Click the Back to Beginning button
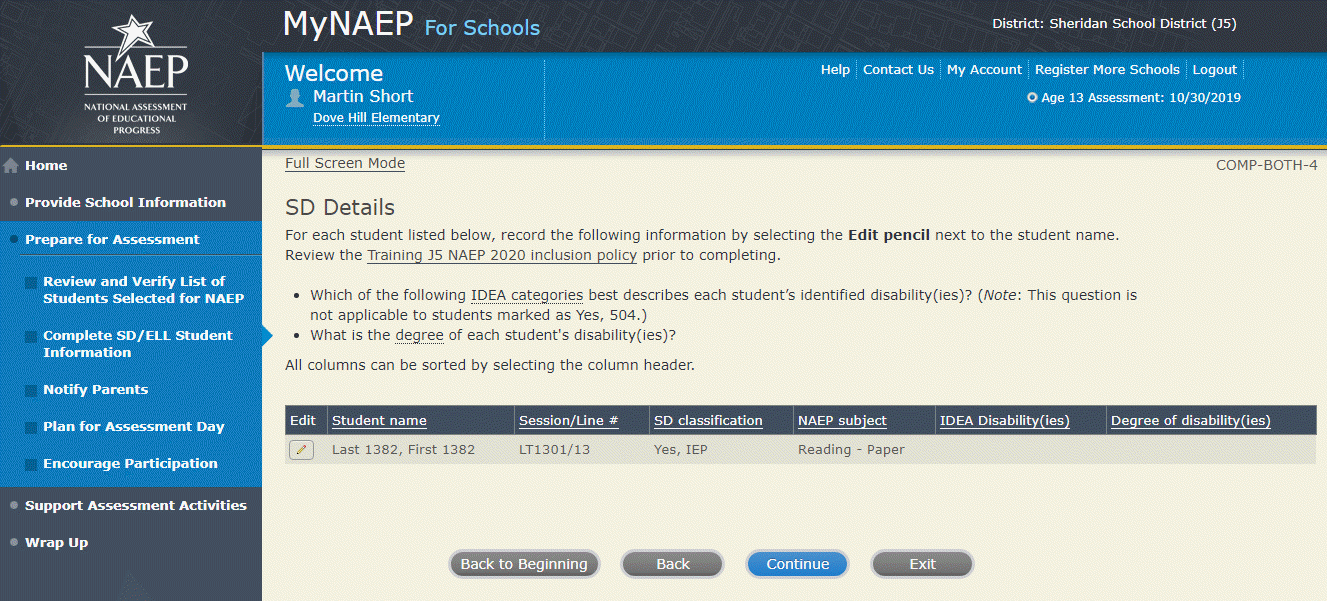Image resolution: width=1327 pixels, height=601 pixels. [x=524, y=564]
